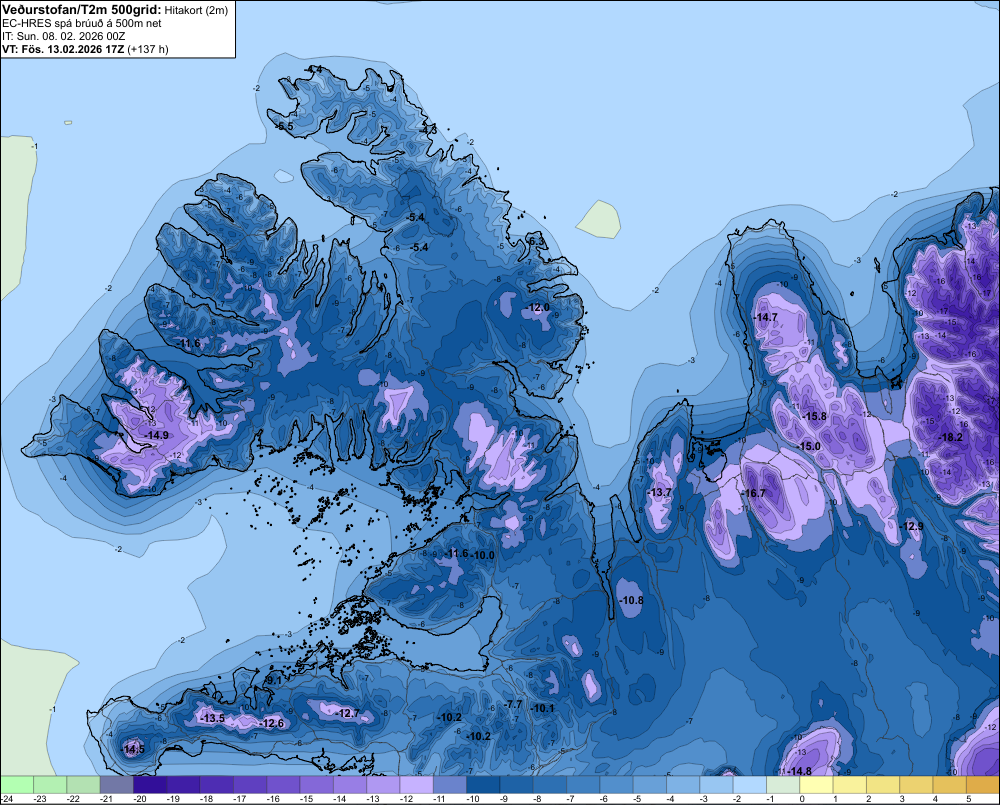The height and width of the screenshot is (805, 1000).
Task: Click the pale green offshore island polygon
Action: click(599, 220)
